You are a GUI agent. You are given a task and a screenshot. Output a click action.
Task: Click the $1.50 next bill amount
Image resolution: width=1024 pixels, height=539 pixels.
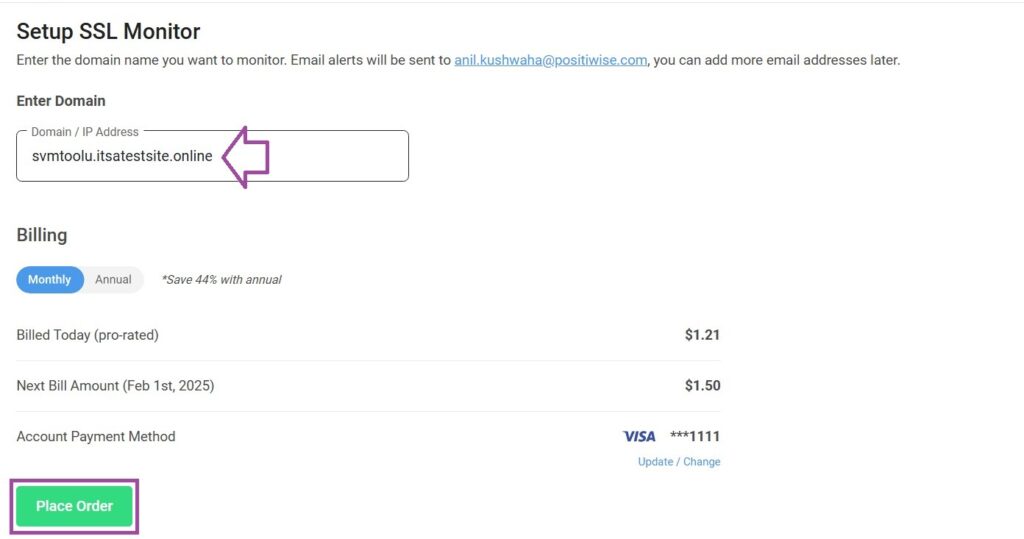coord(702,386)
